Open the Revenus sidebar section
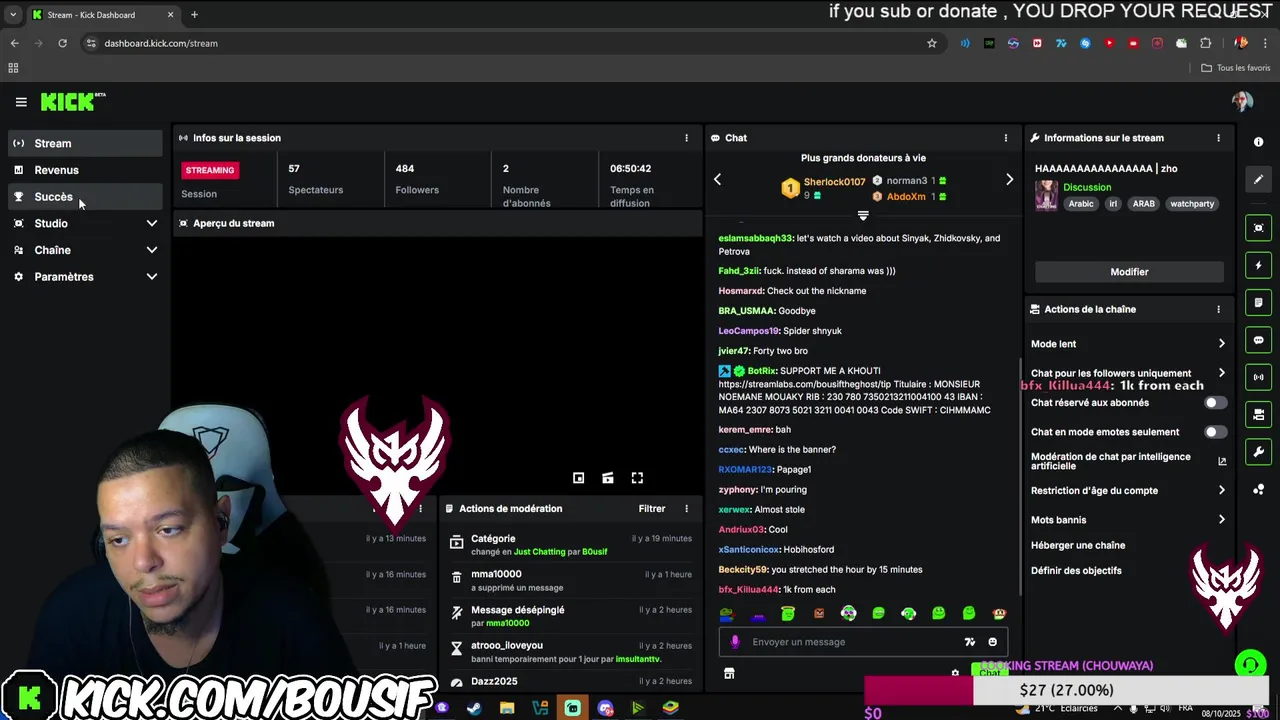Image resolution: width=1280 pixels, height=720 pixels. pos(85,170)
